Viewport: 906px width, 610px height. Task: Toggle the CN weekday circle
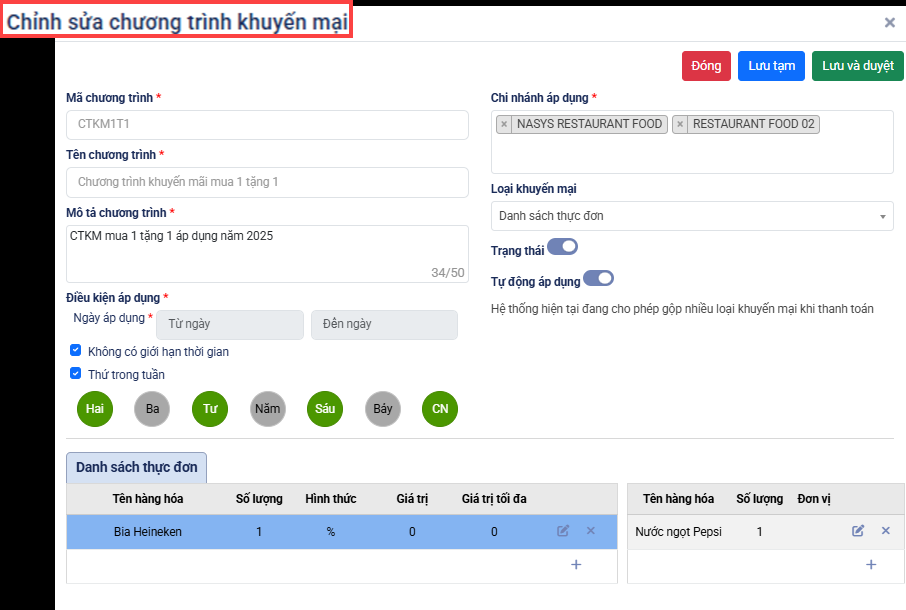(x=440, y=409)
